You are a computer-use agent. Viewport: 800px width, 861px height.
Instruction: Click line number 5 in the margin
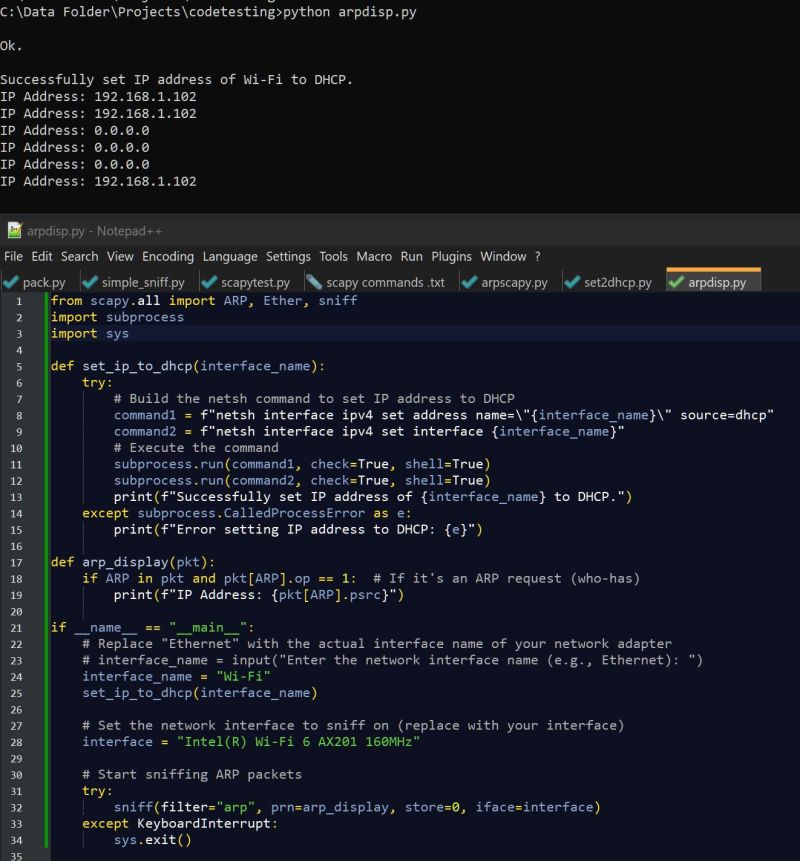tap(19, 367)
